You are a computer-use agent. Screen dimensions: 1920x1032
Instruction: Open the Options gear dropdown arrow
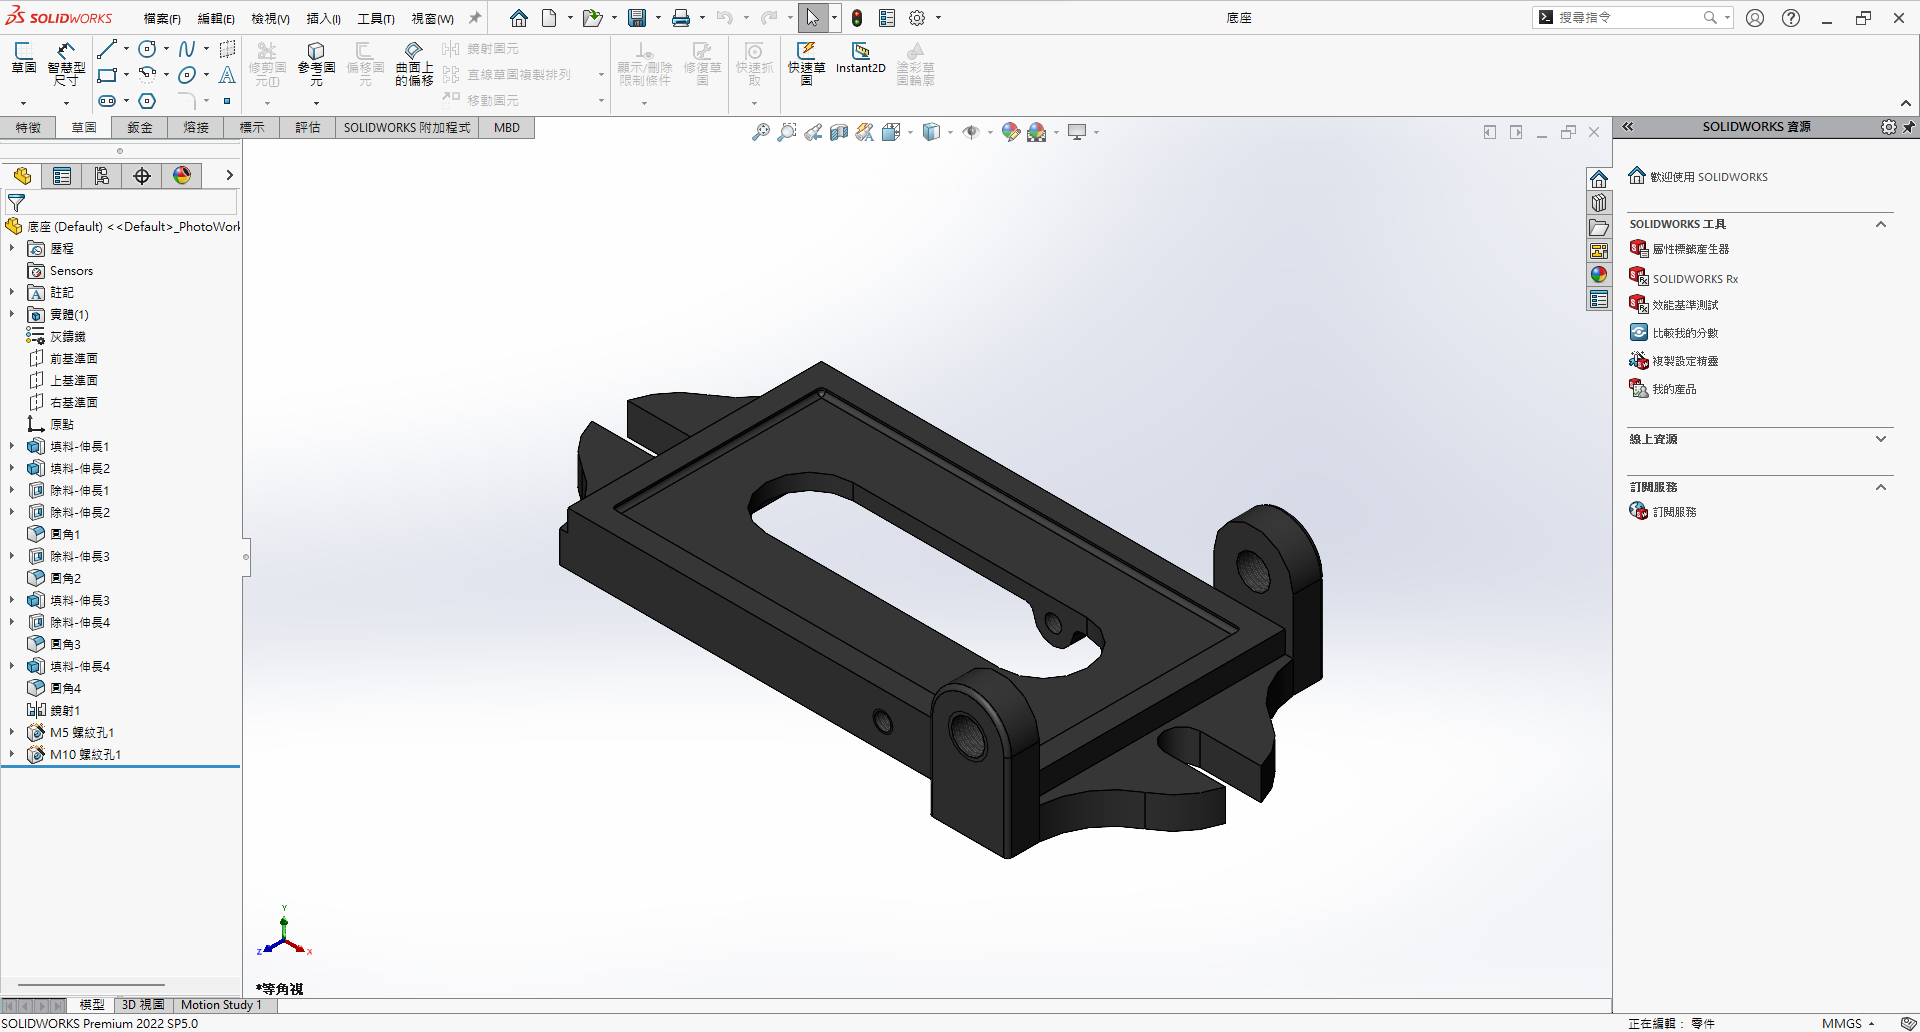point(938,18)
